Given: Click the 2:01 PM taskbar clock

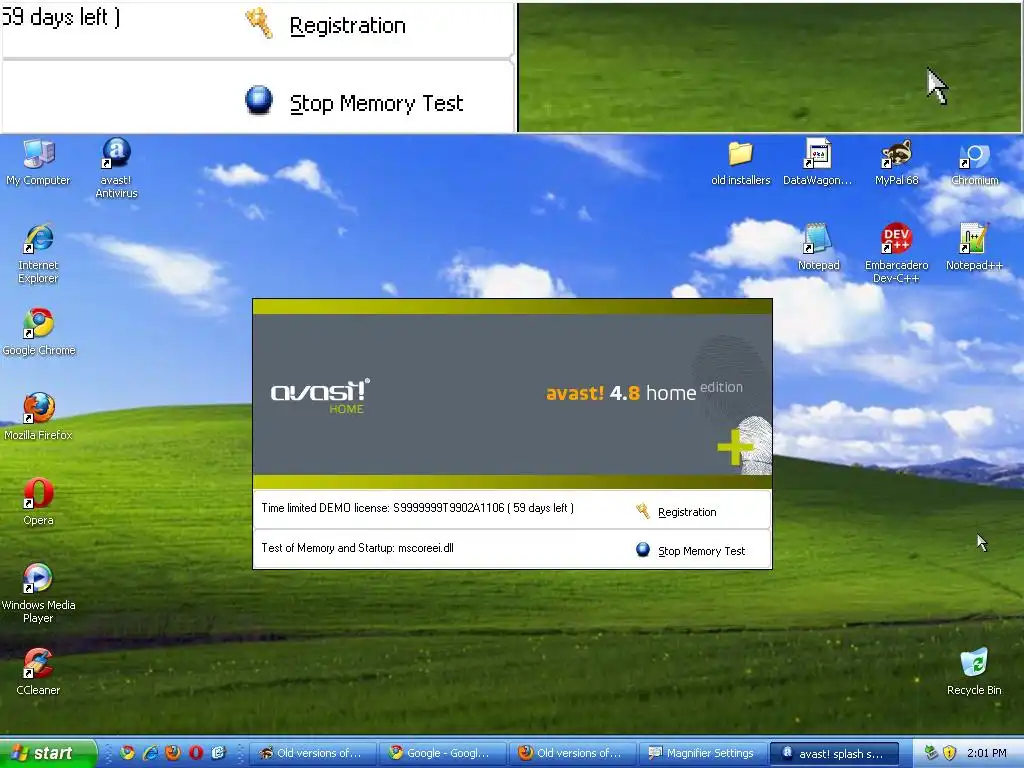Looking at the screenshot, I should coord(986,753).
